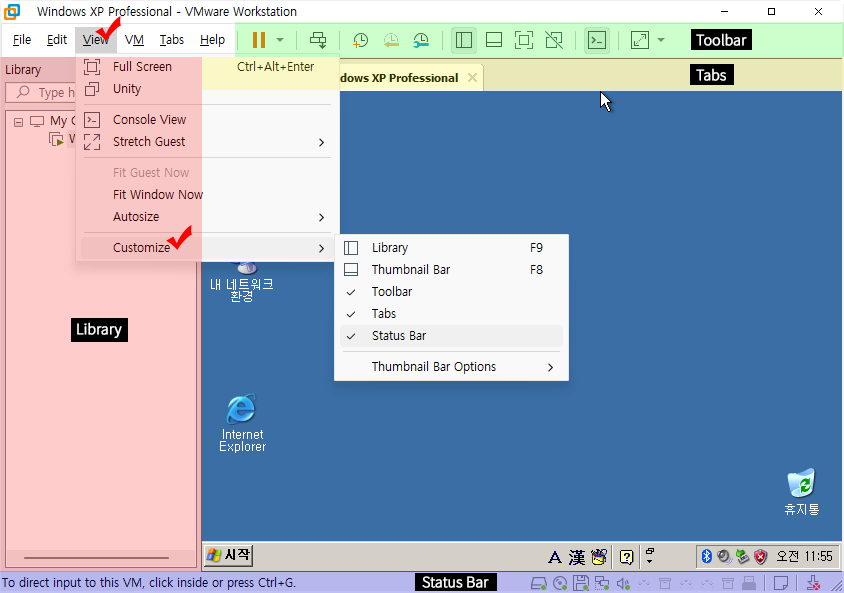Click the revert-to-snapshot toolbar icon
Image resolution: width=844 pixels, height=593 pixels.
tap(391, 40)
